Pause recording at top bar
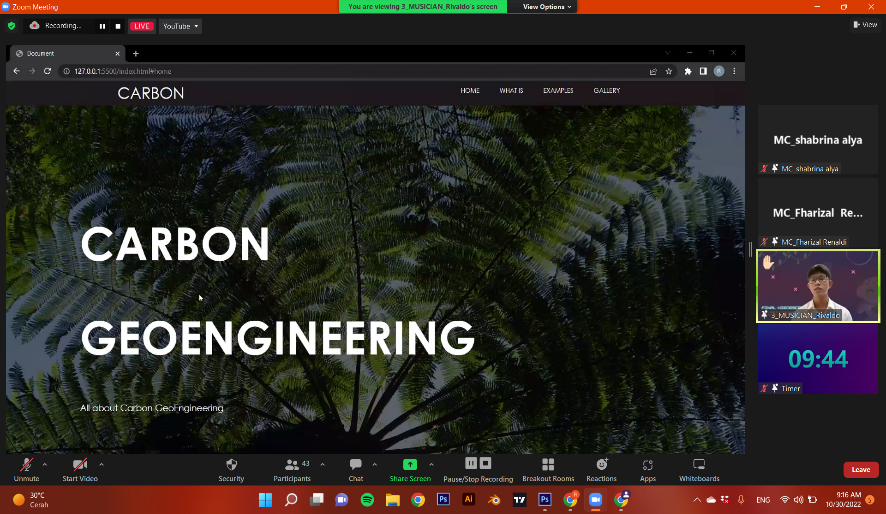 pos(102,26)
